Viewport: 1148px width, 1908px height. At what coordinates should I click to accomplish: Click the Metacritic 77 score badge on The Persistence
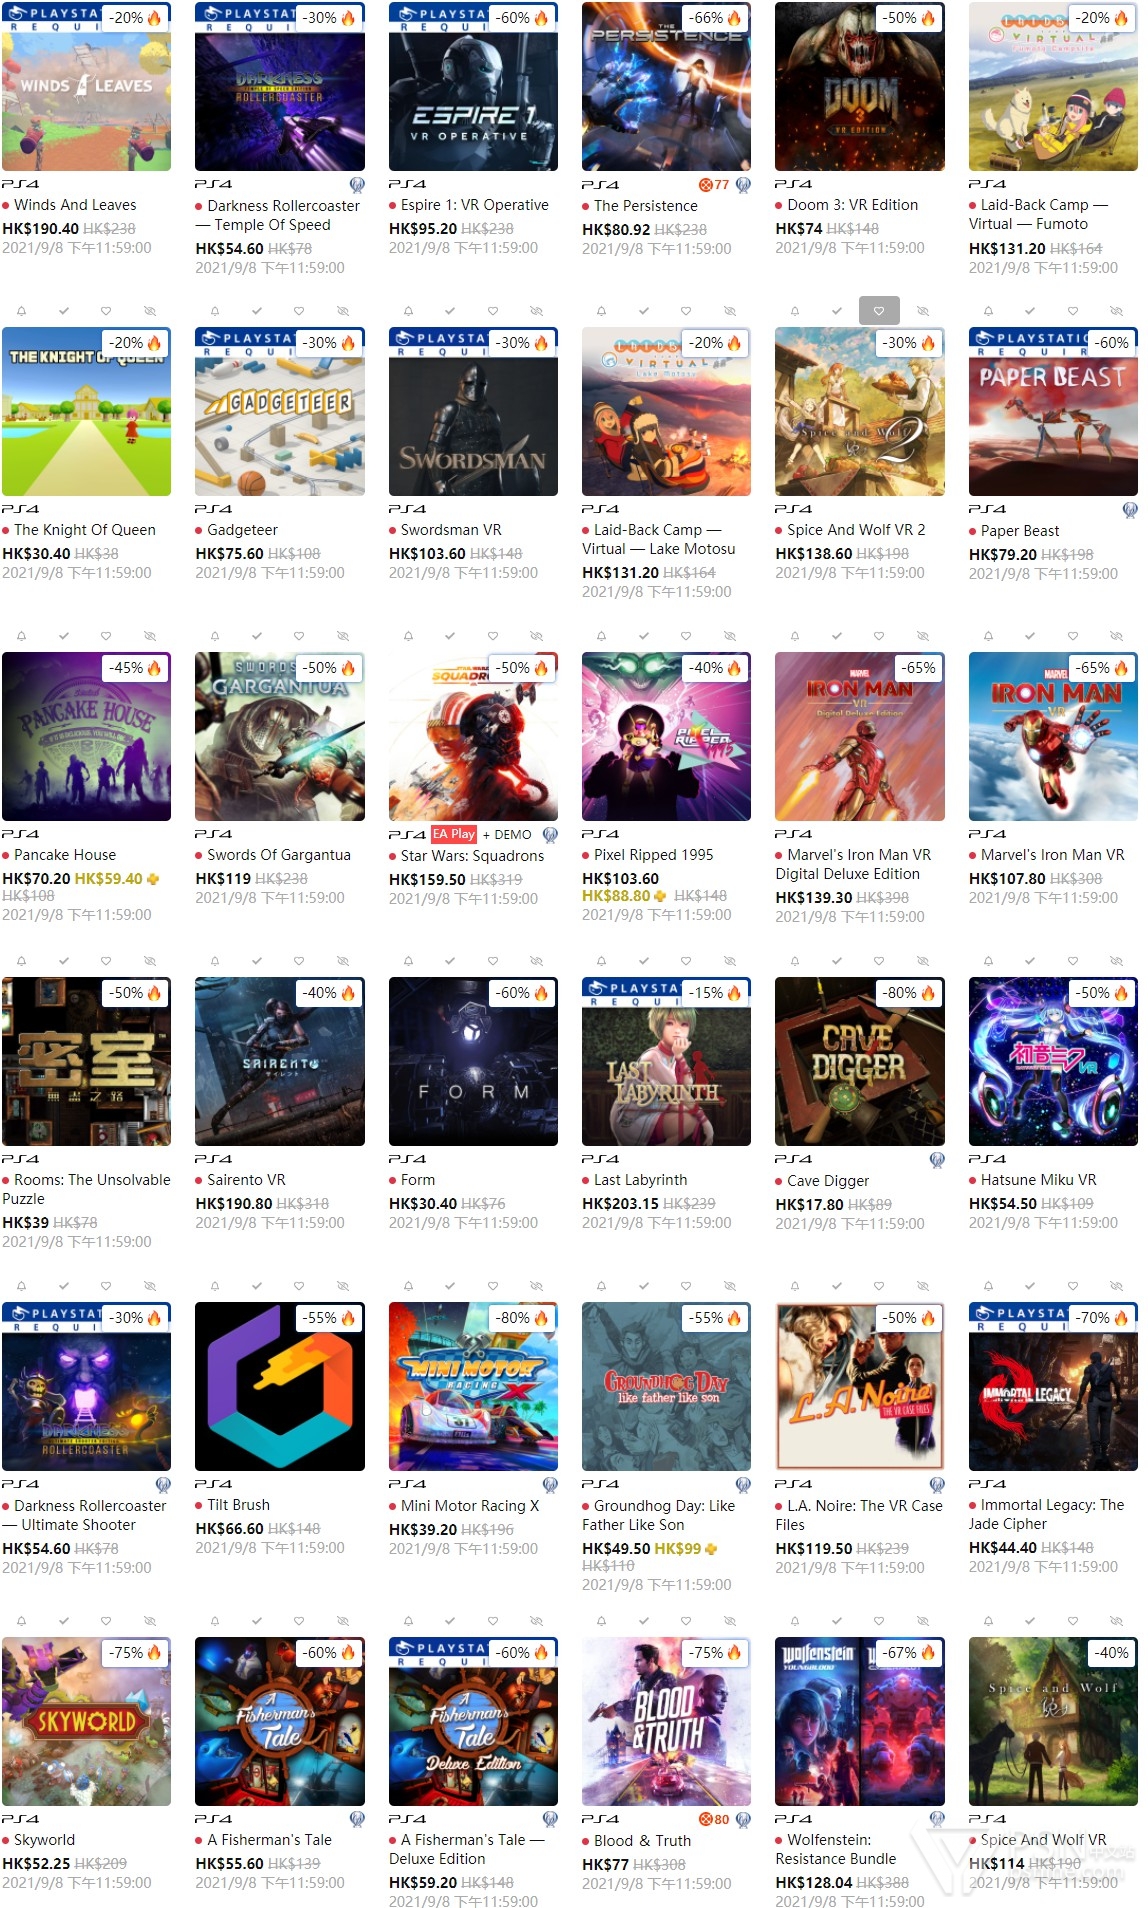click(715, 185)
